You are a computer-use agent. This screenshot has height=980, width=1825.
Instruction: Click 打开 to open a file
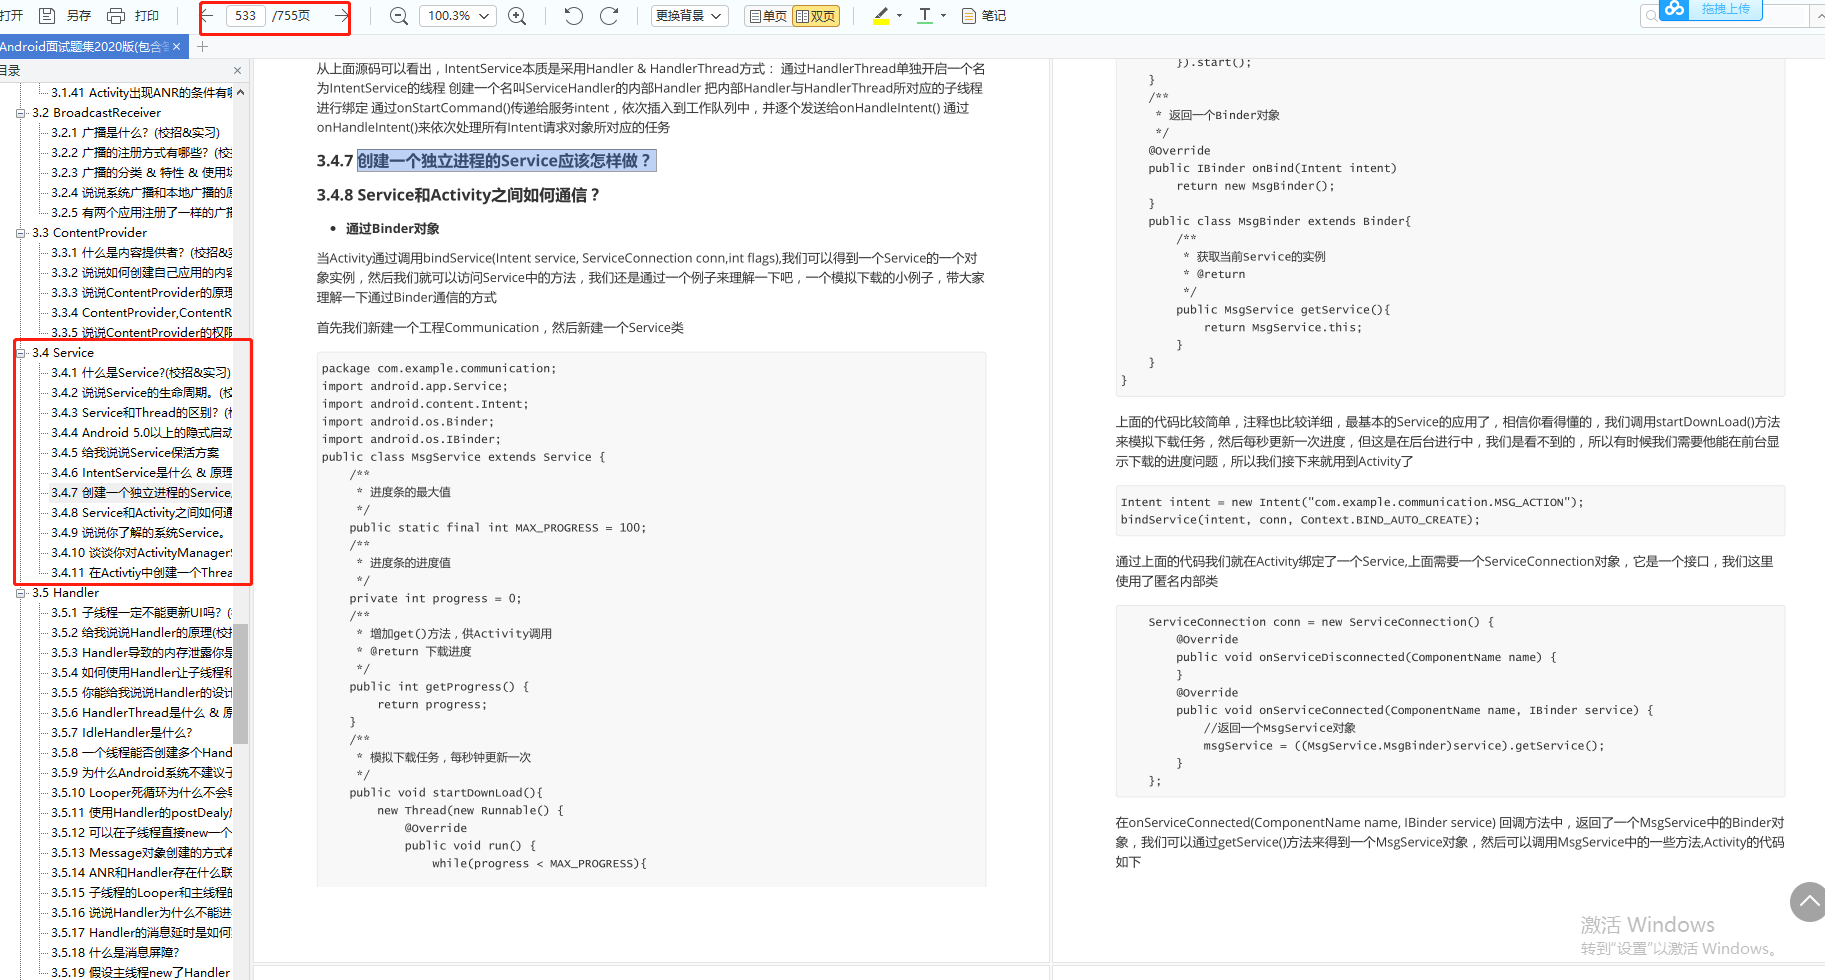click(11, 15)
